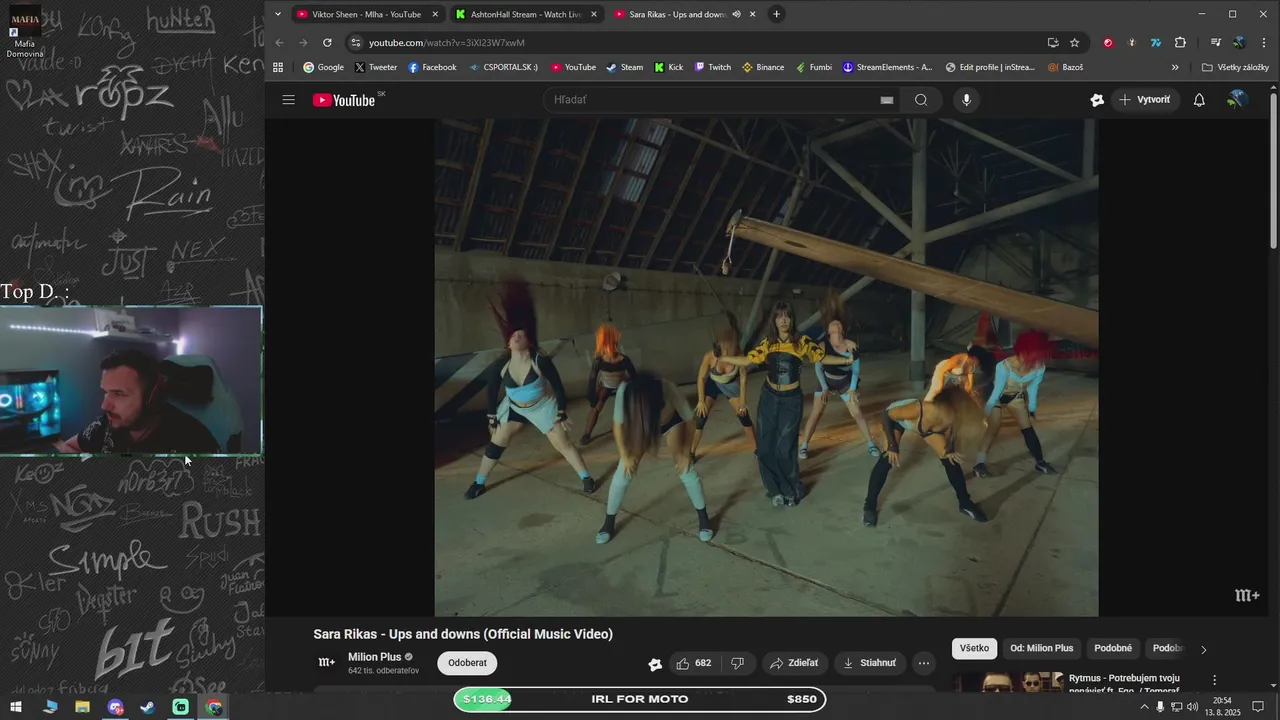Screen dimensions: 1280x720
Task: Open Steam from the taskbar
Action: point(148,707)
